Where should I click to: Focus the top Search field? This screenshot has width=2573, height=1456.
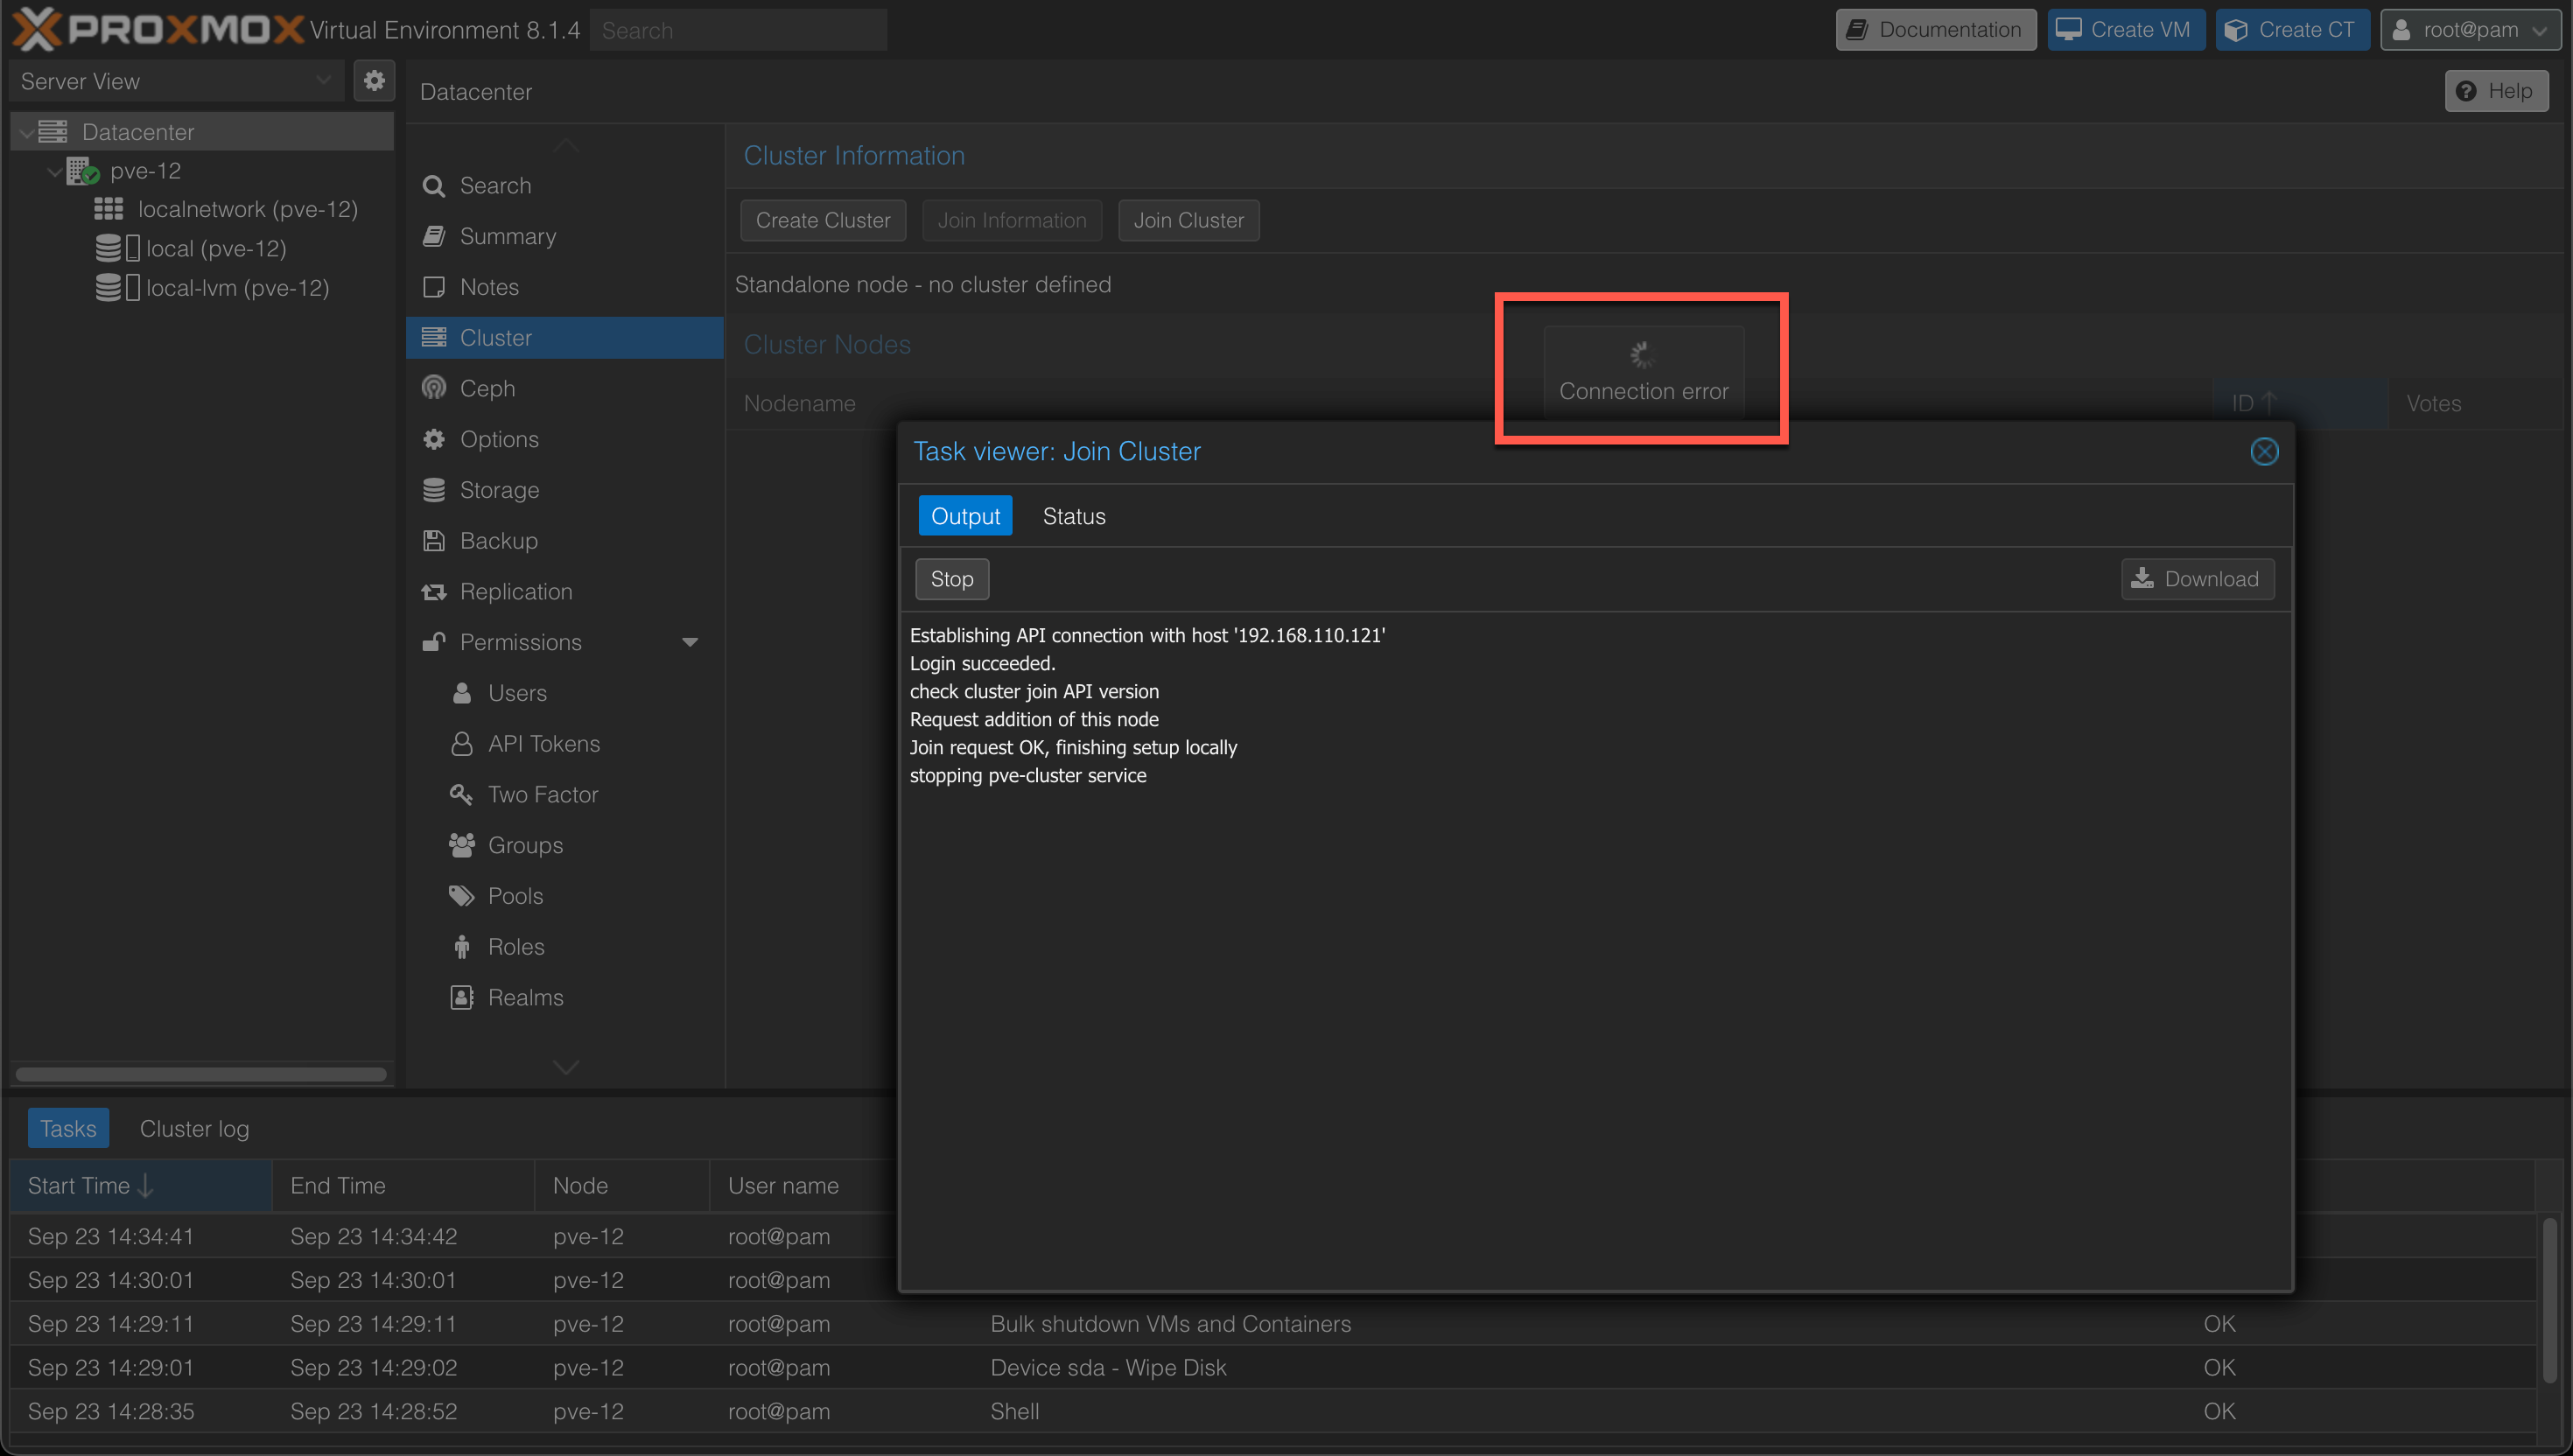coord(738,30)
